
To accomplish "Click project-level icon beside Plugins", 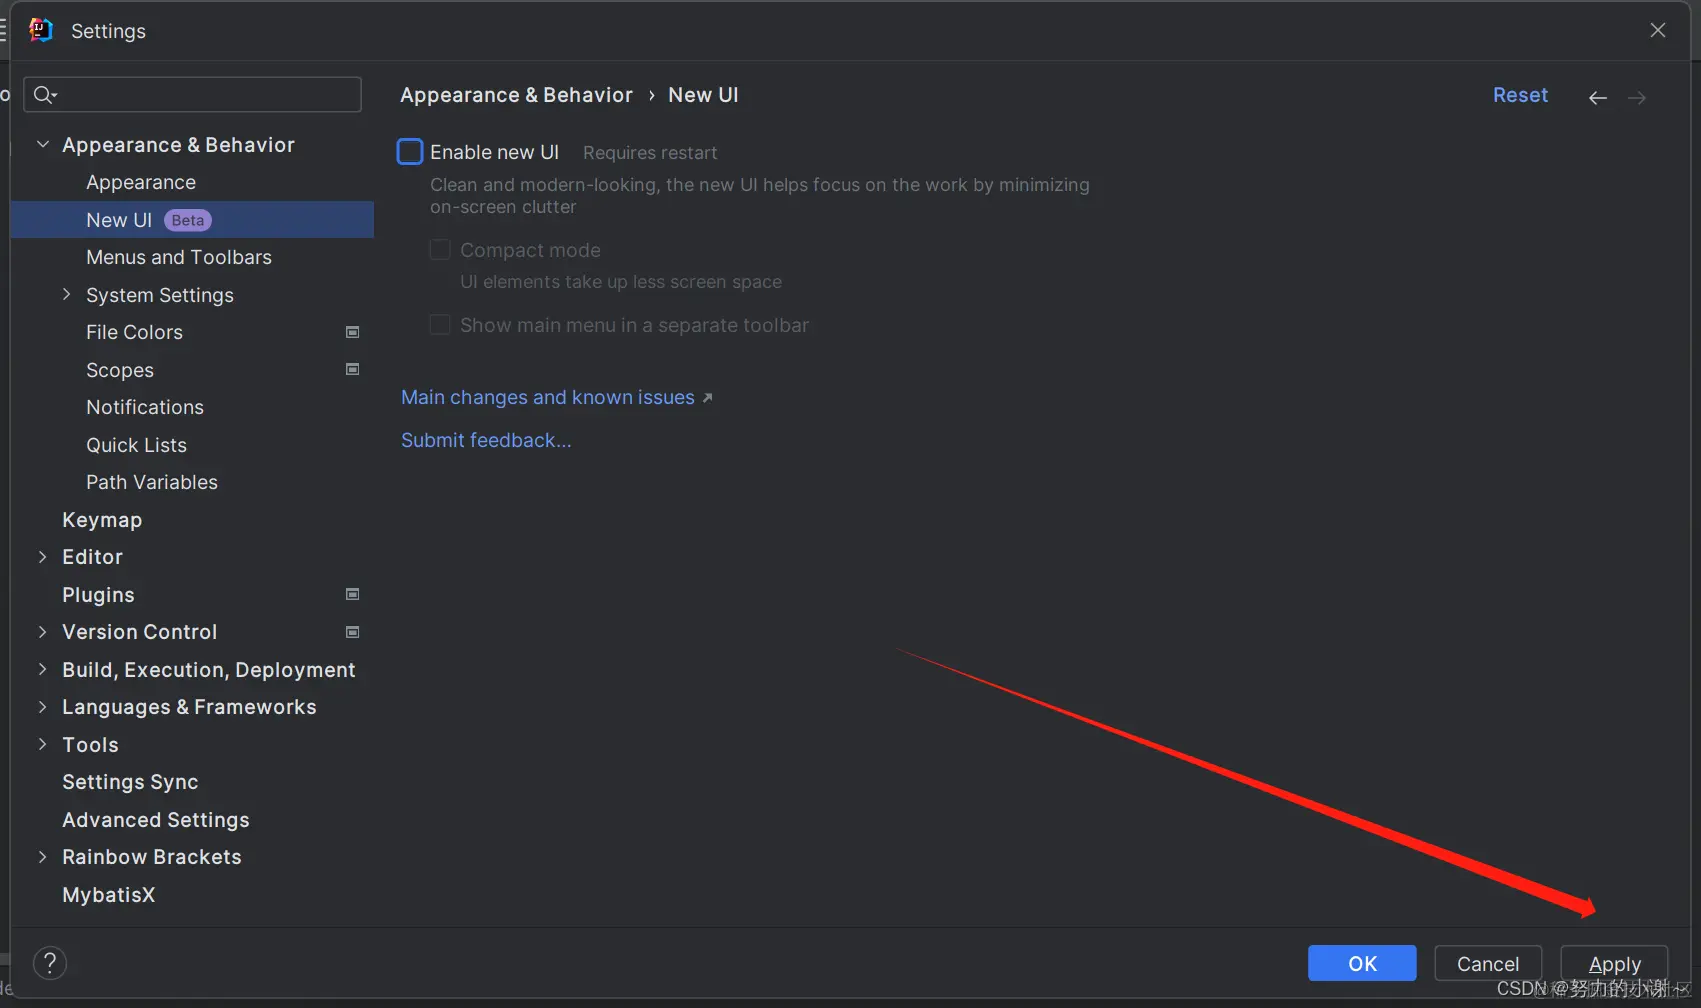I will (352, 594).
